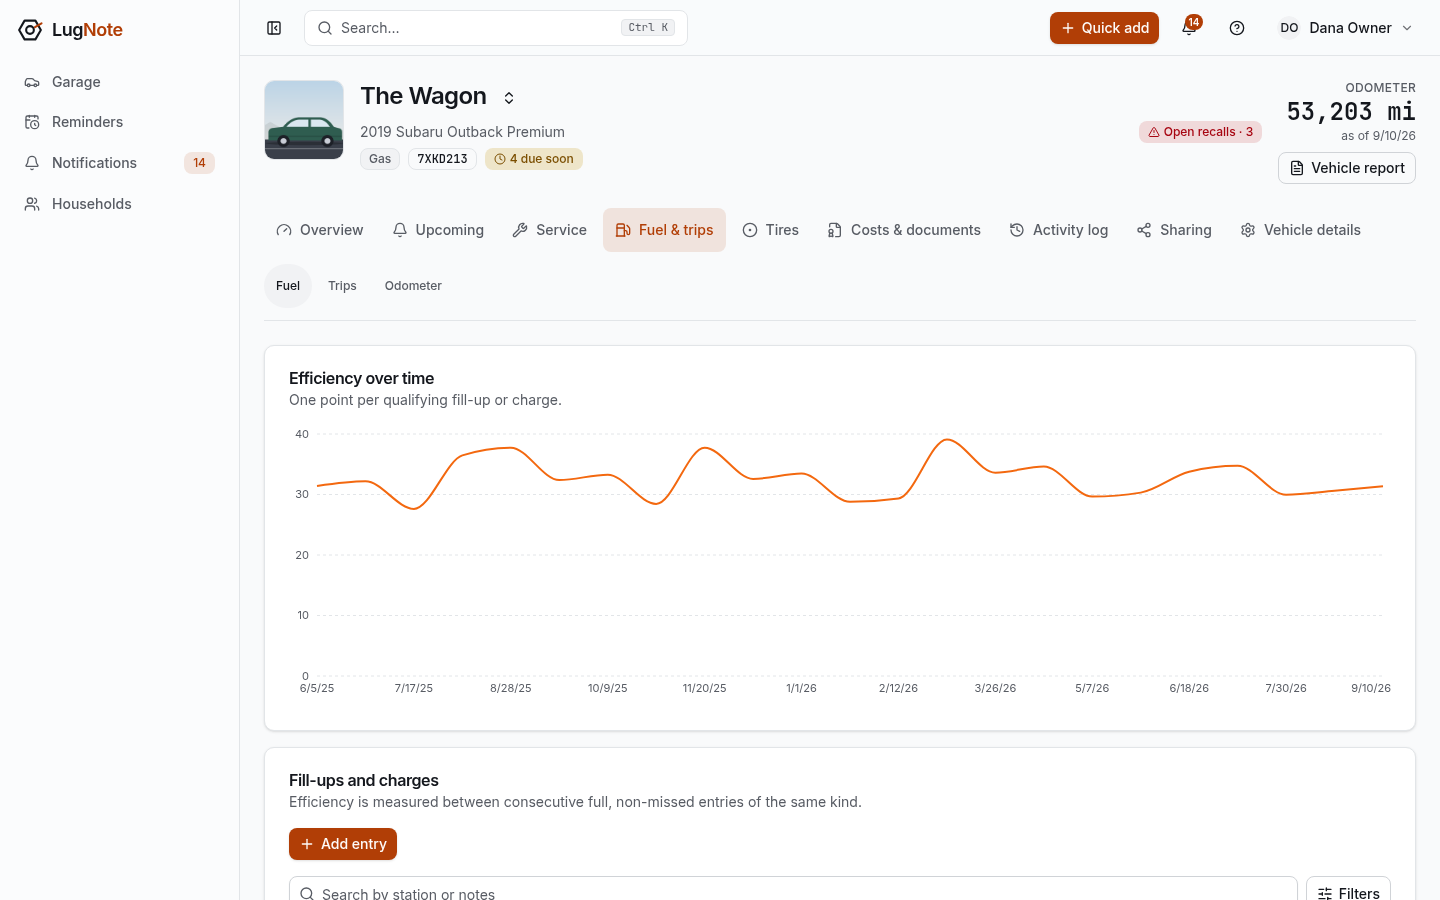Switch to the Tires tab
Screen dimensions: 1440x900
pos(771,230)
